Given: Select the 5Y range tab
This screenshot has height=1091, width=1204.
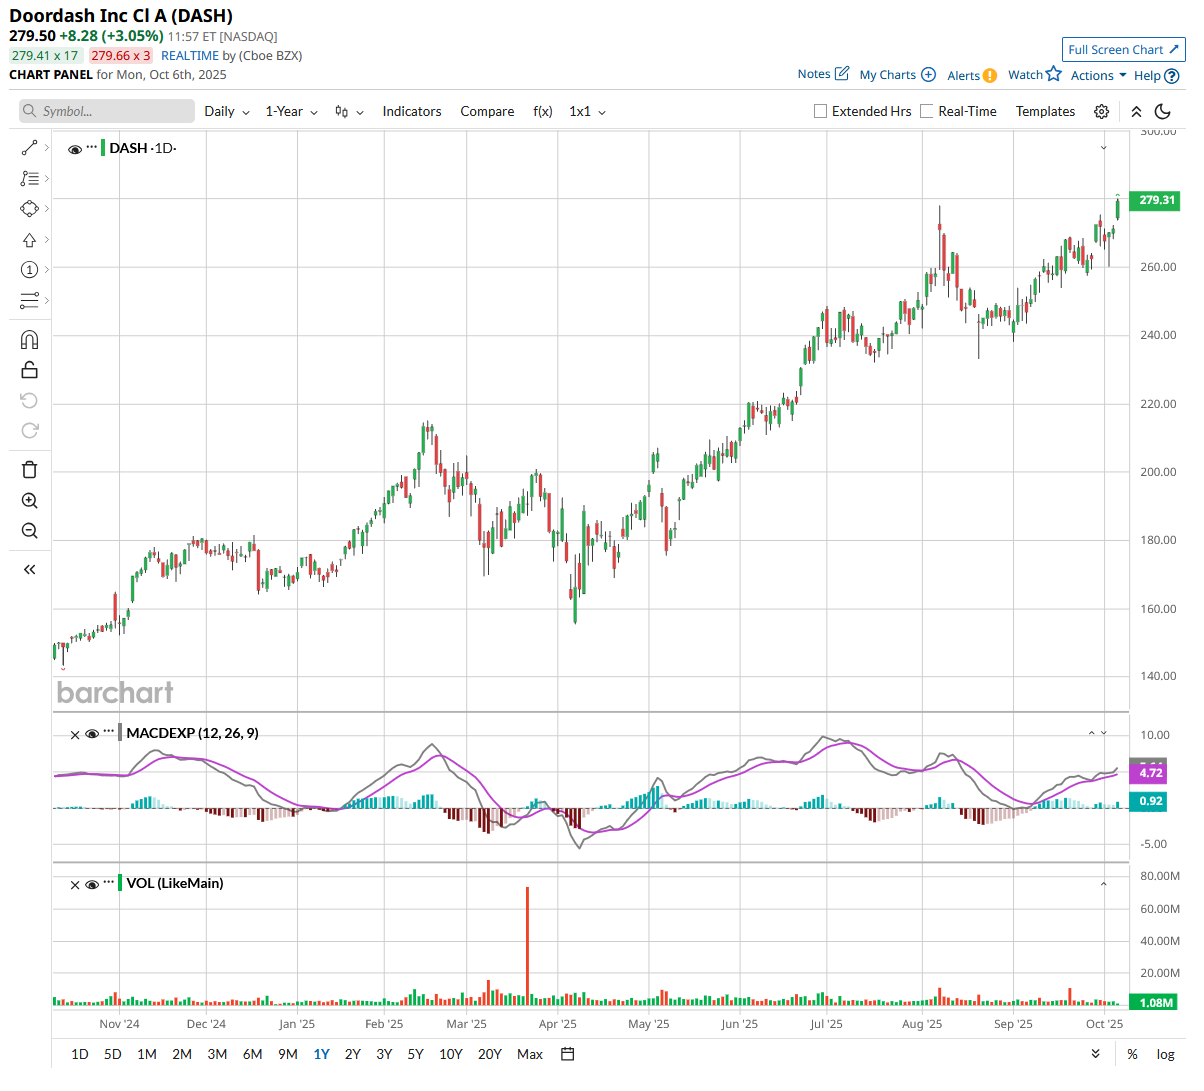Looking at the screenshot, I should tap(416, 1054).
